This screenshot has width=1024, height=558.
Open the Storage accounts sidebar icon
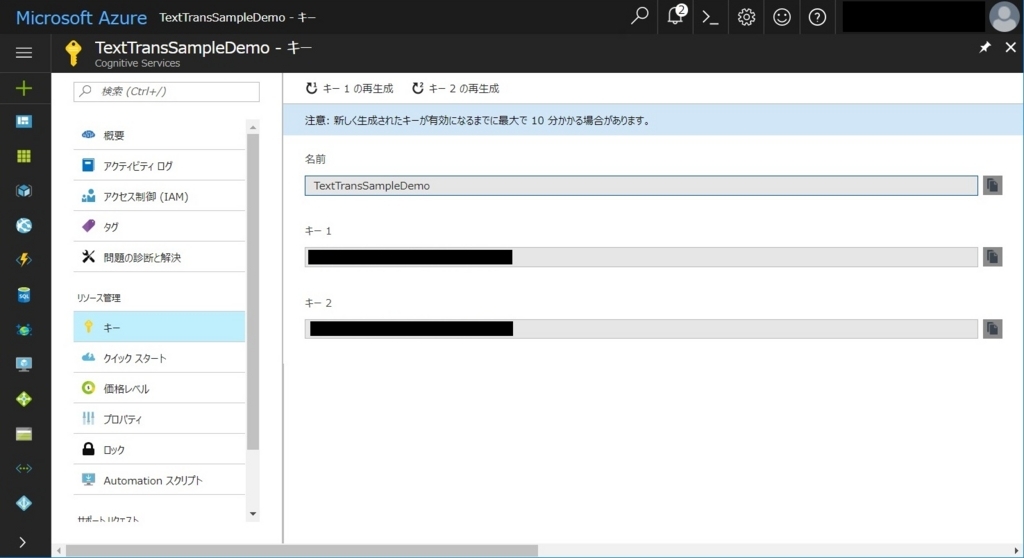click(24, 434)
